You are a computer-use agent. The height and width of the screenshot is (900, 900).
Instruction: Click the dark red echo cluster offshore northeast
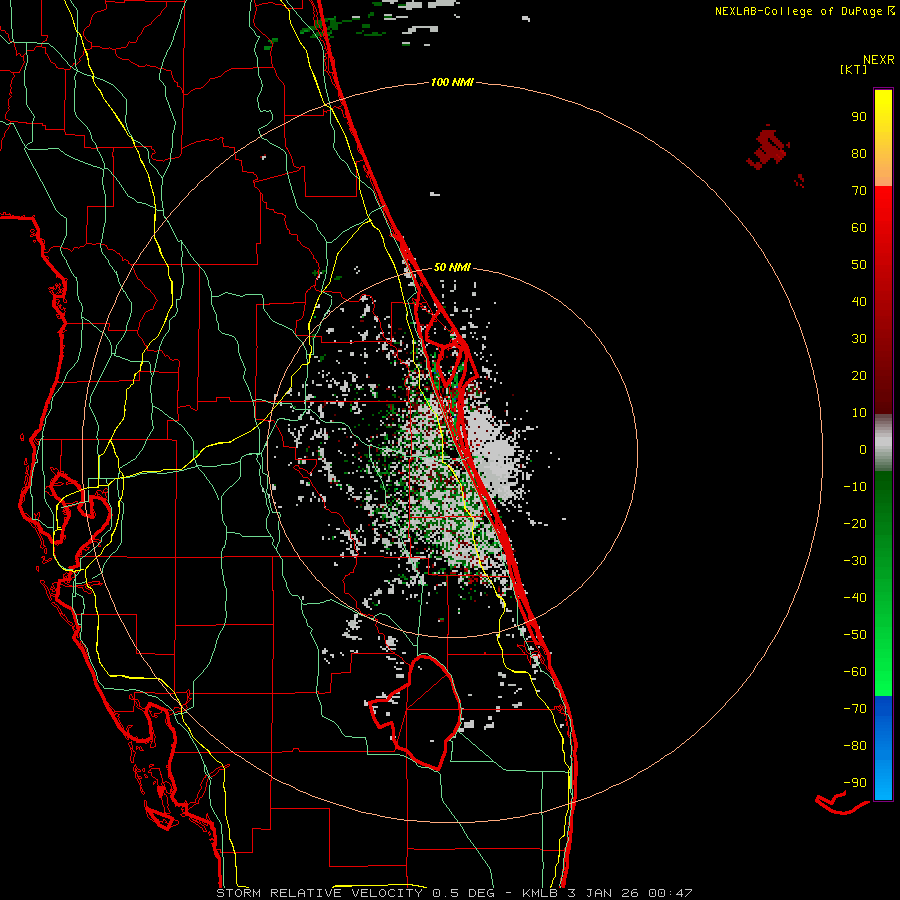768,148
